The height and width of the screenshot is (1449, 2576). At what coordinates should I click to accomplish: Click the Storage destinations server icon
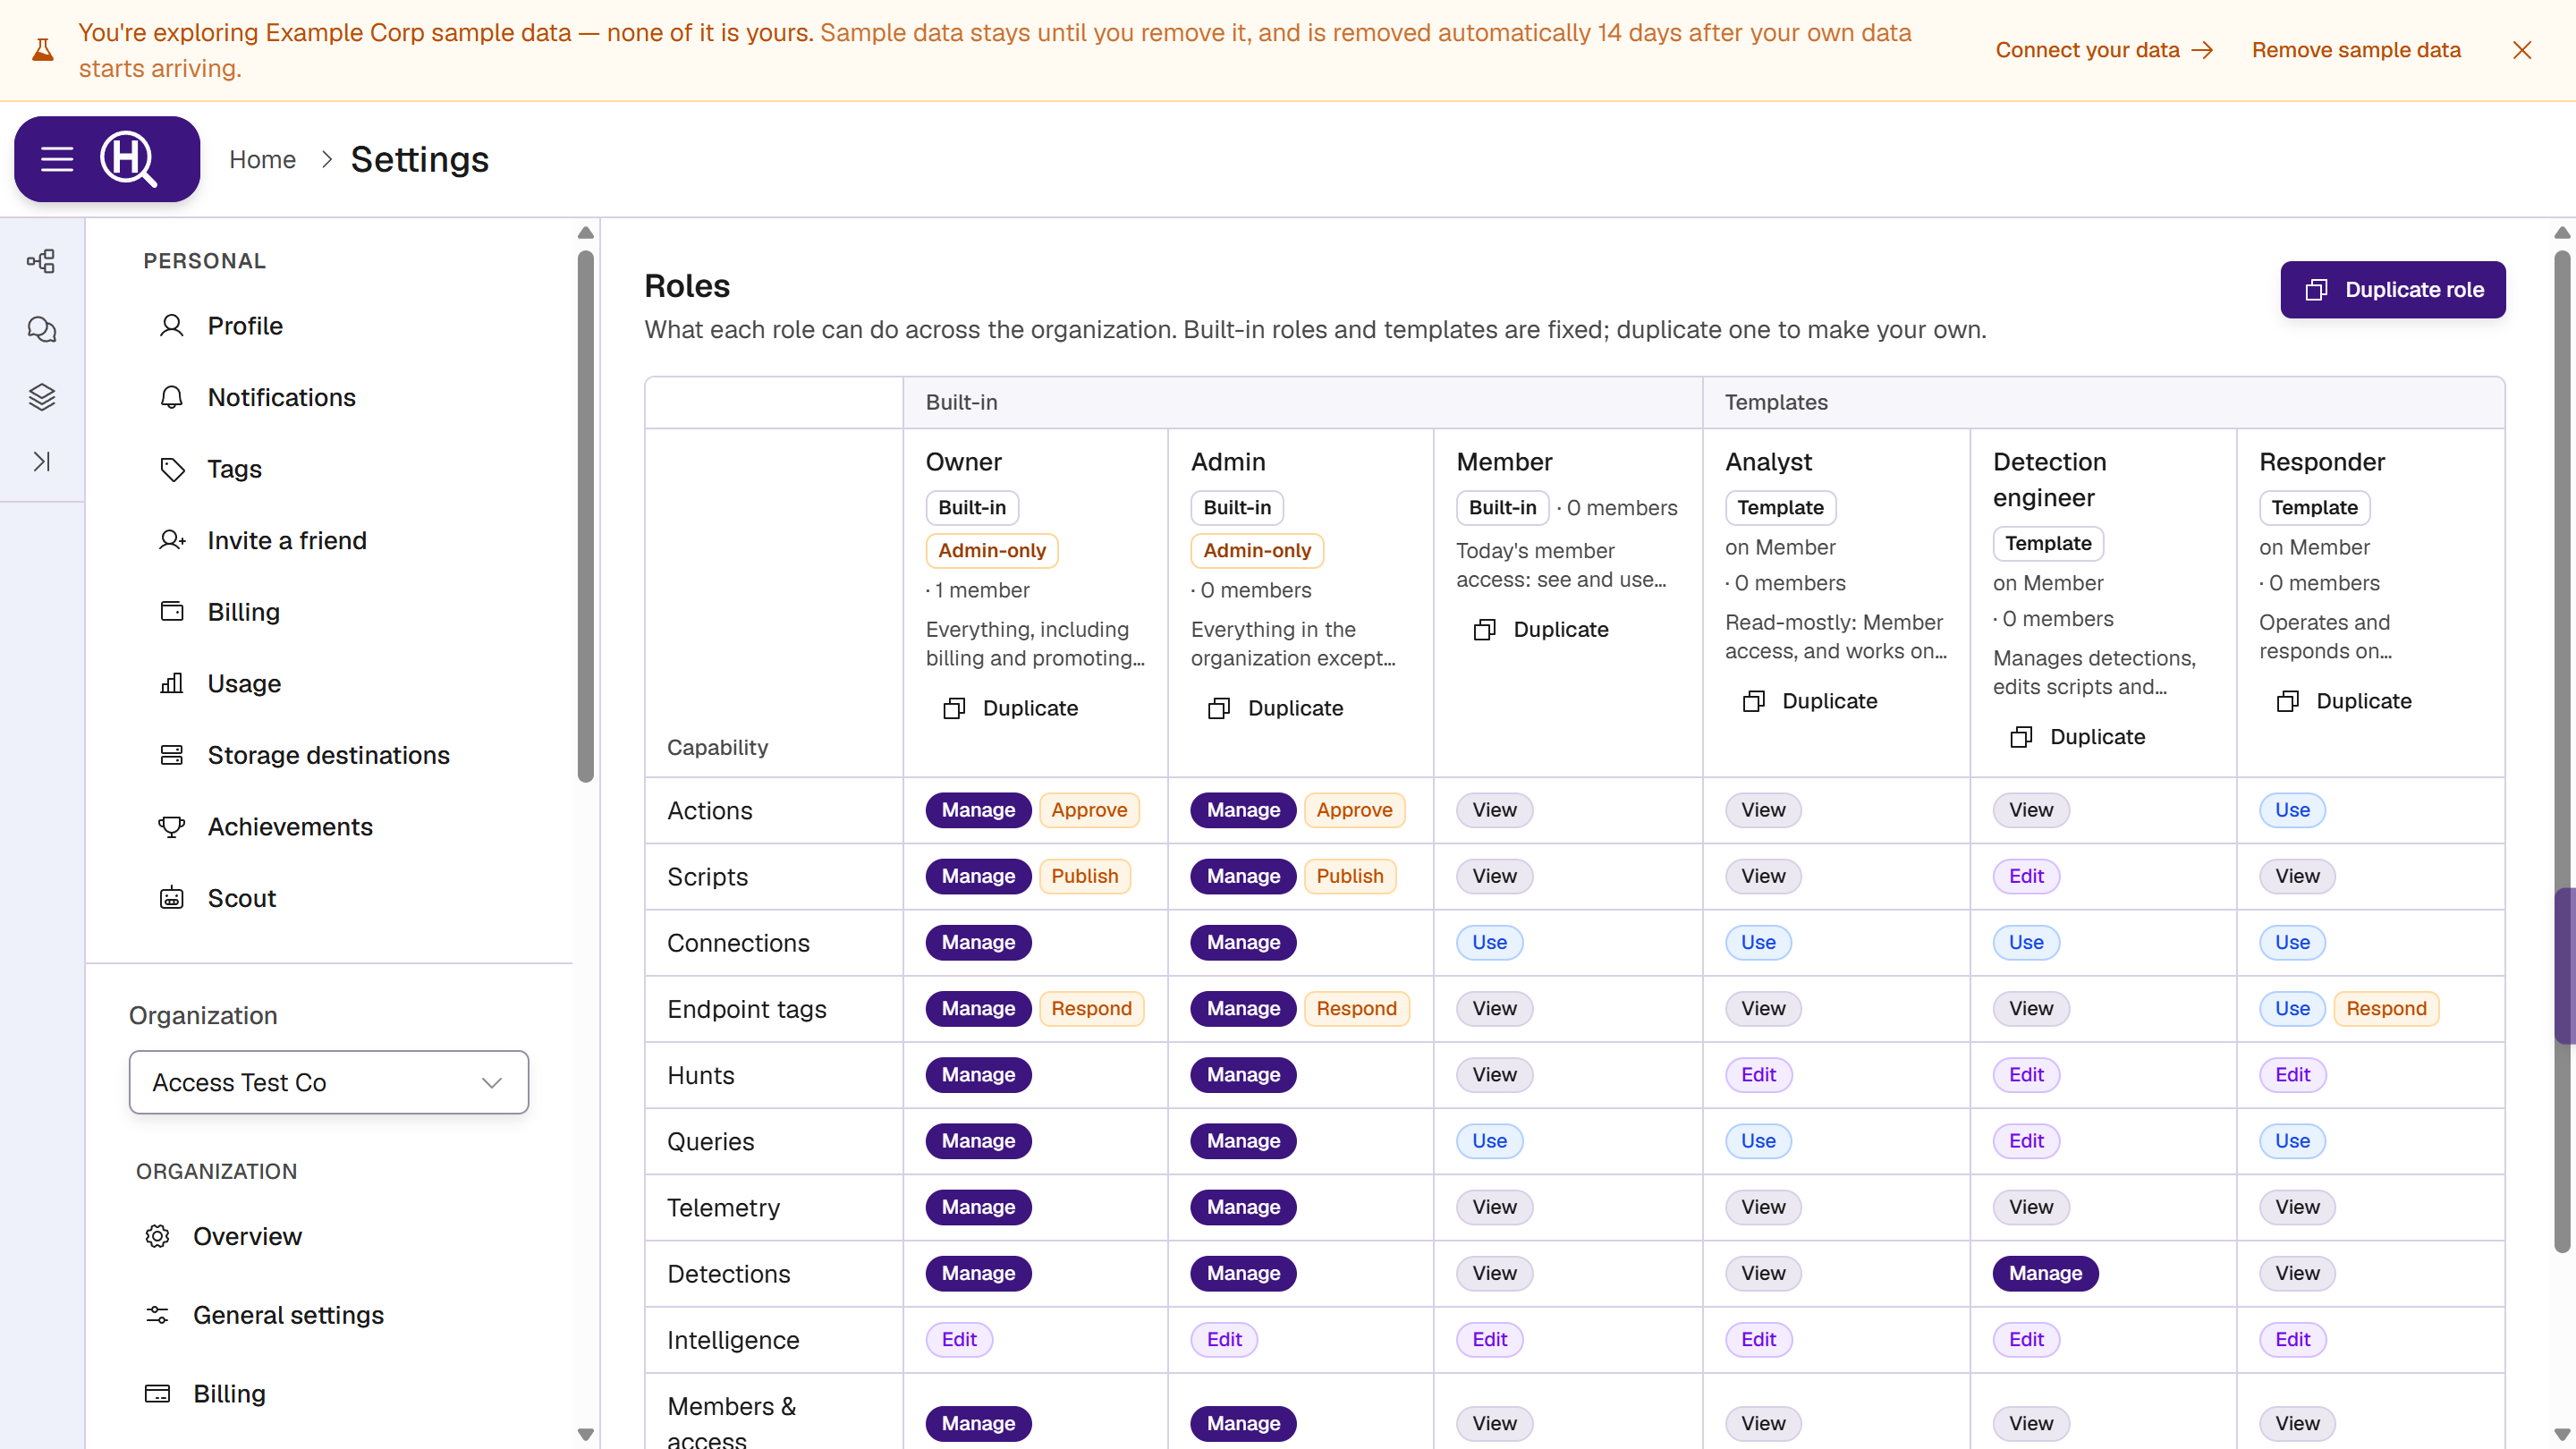[172, 755]
